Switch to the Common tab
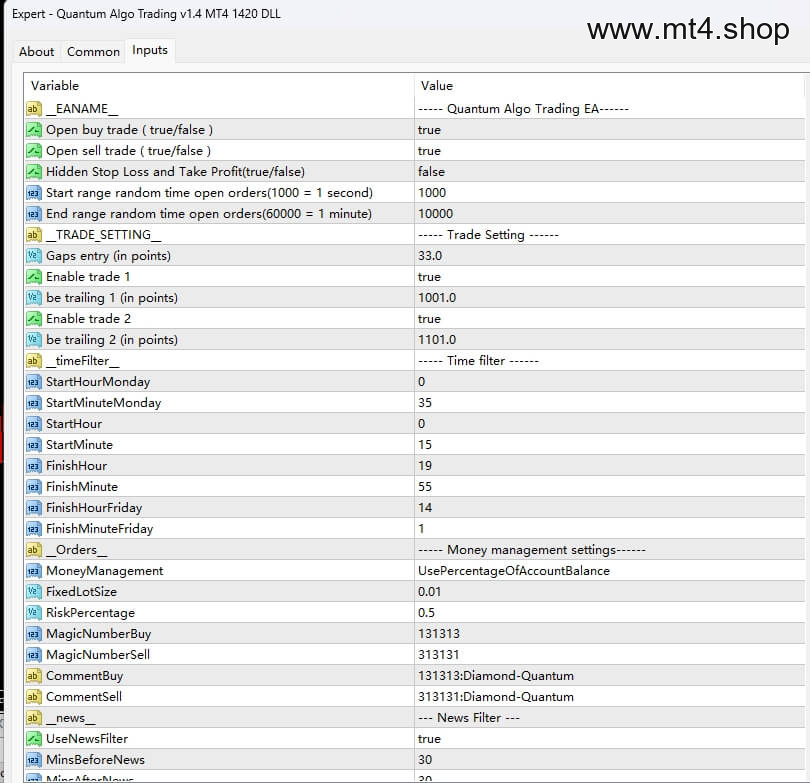 [x=93, y=52]
